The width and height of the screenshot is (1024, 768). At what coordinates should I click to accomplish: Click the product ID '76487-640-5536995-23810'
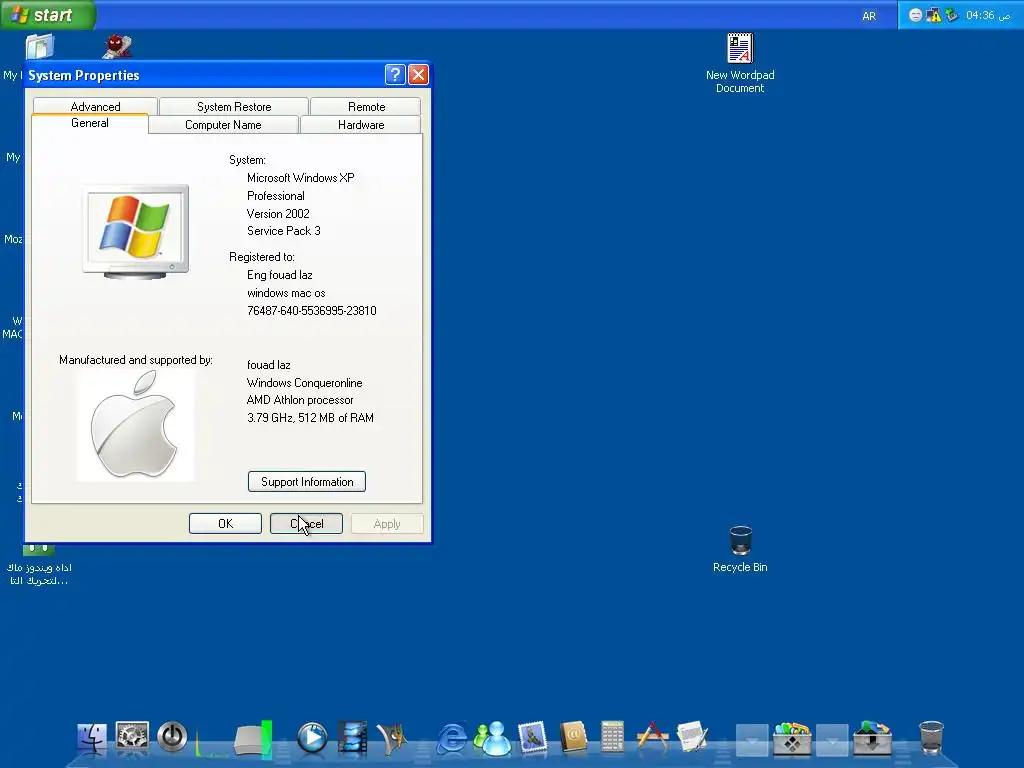[x=312, y=311]
